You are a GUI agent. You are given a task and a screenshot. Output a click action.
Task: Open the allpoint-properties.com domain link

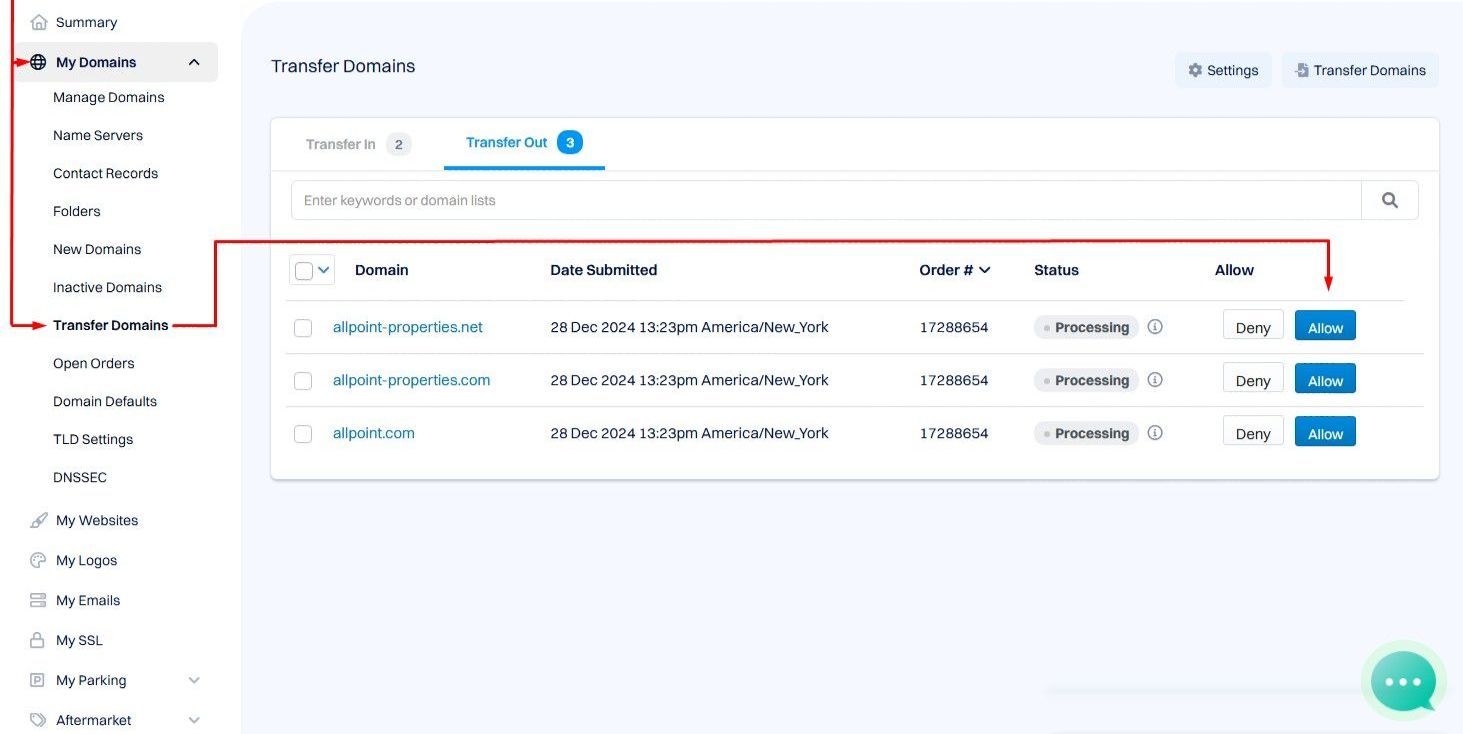point(412,380)
